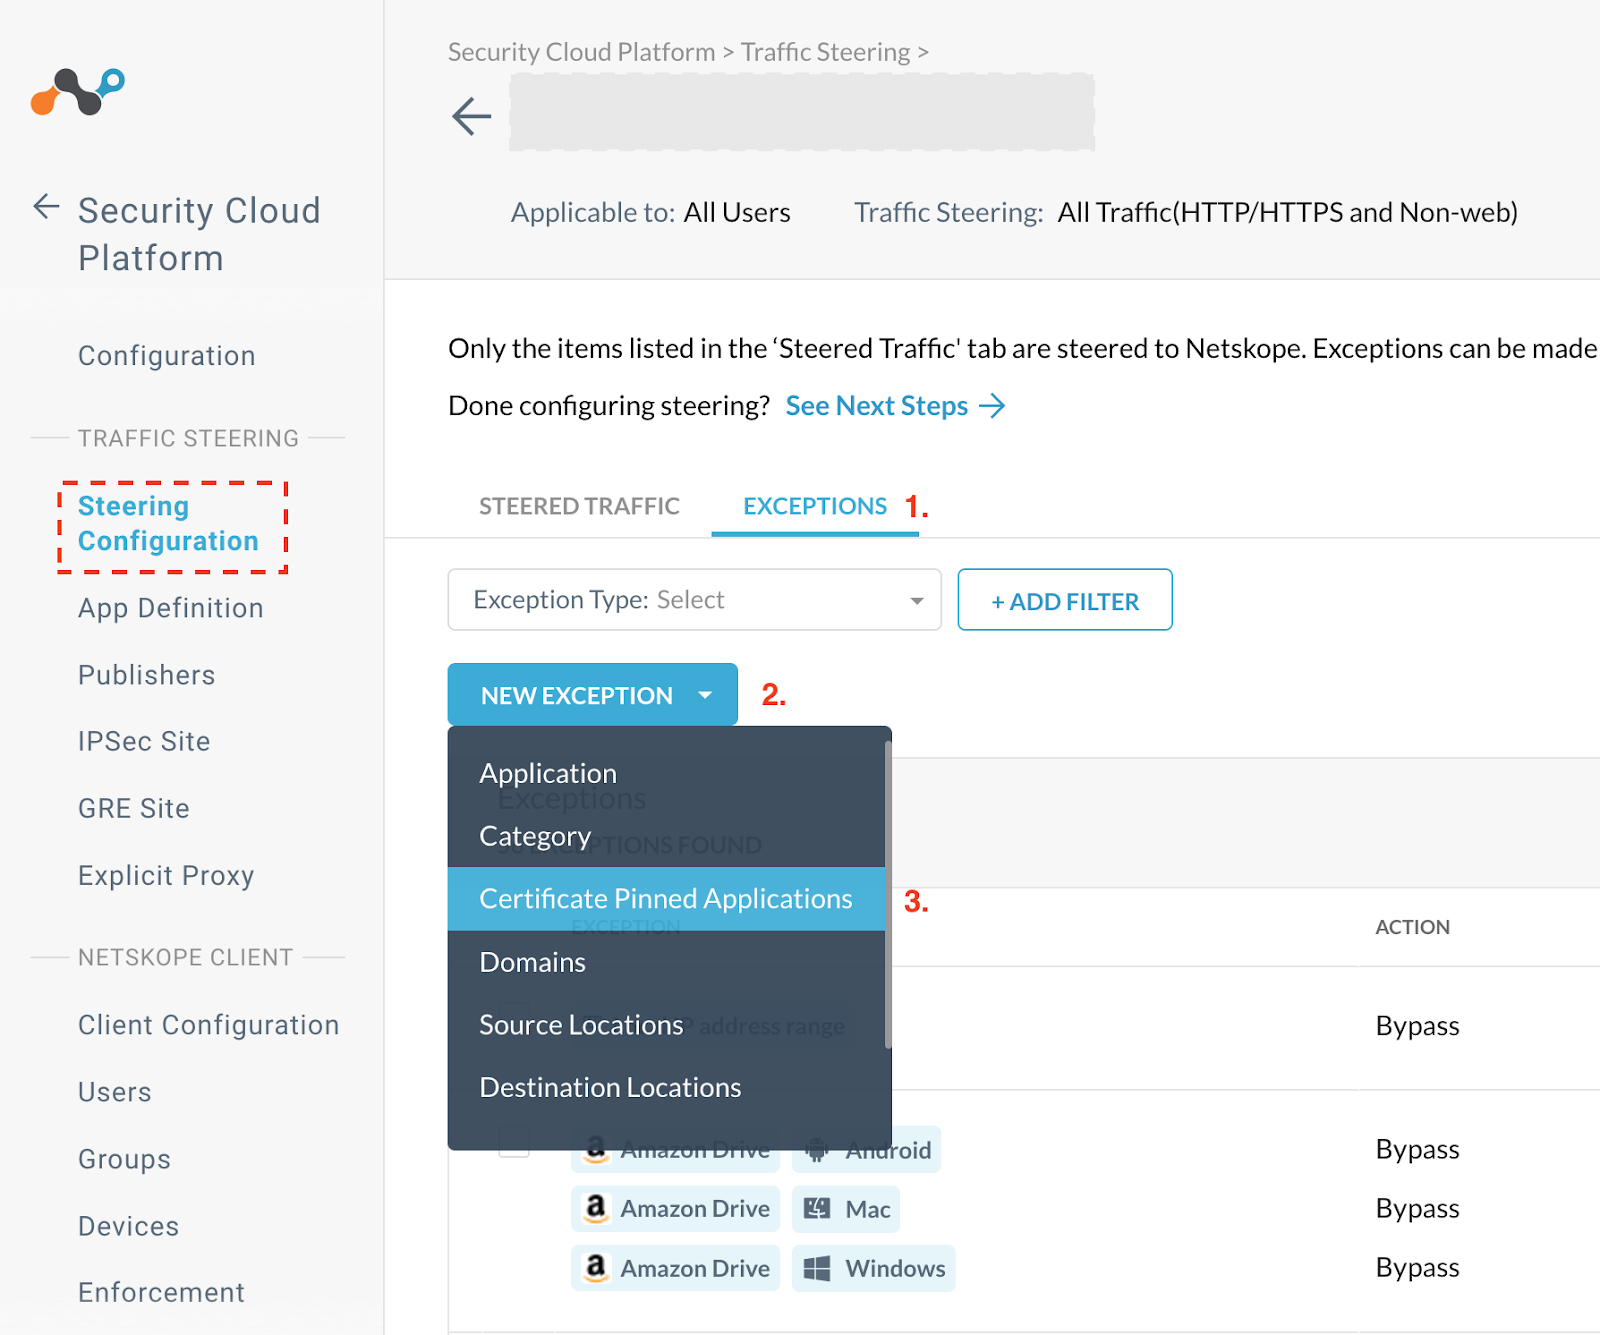Click Bypass in the Amazon Drive Mac row

(x=1417, y=1208)
